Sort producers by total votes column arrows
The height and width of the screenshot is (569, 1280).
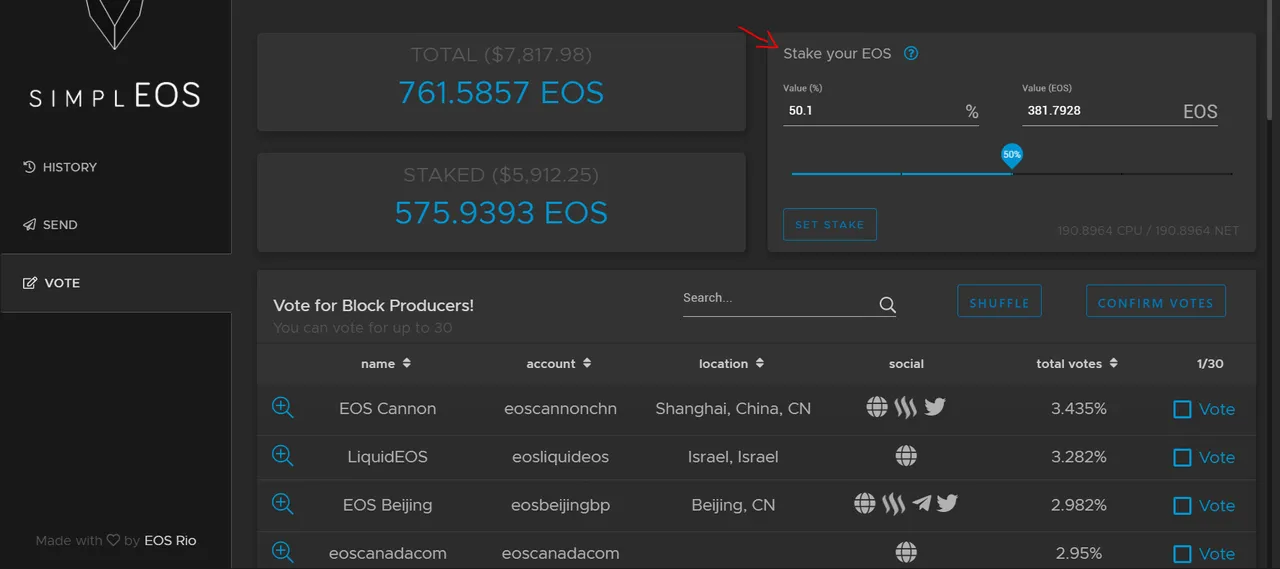(1113, 363)
